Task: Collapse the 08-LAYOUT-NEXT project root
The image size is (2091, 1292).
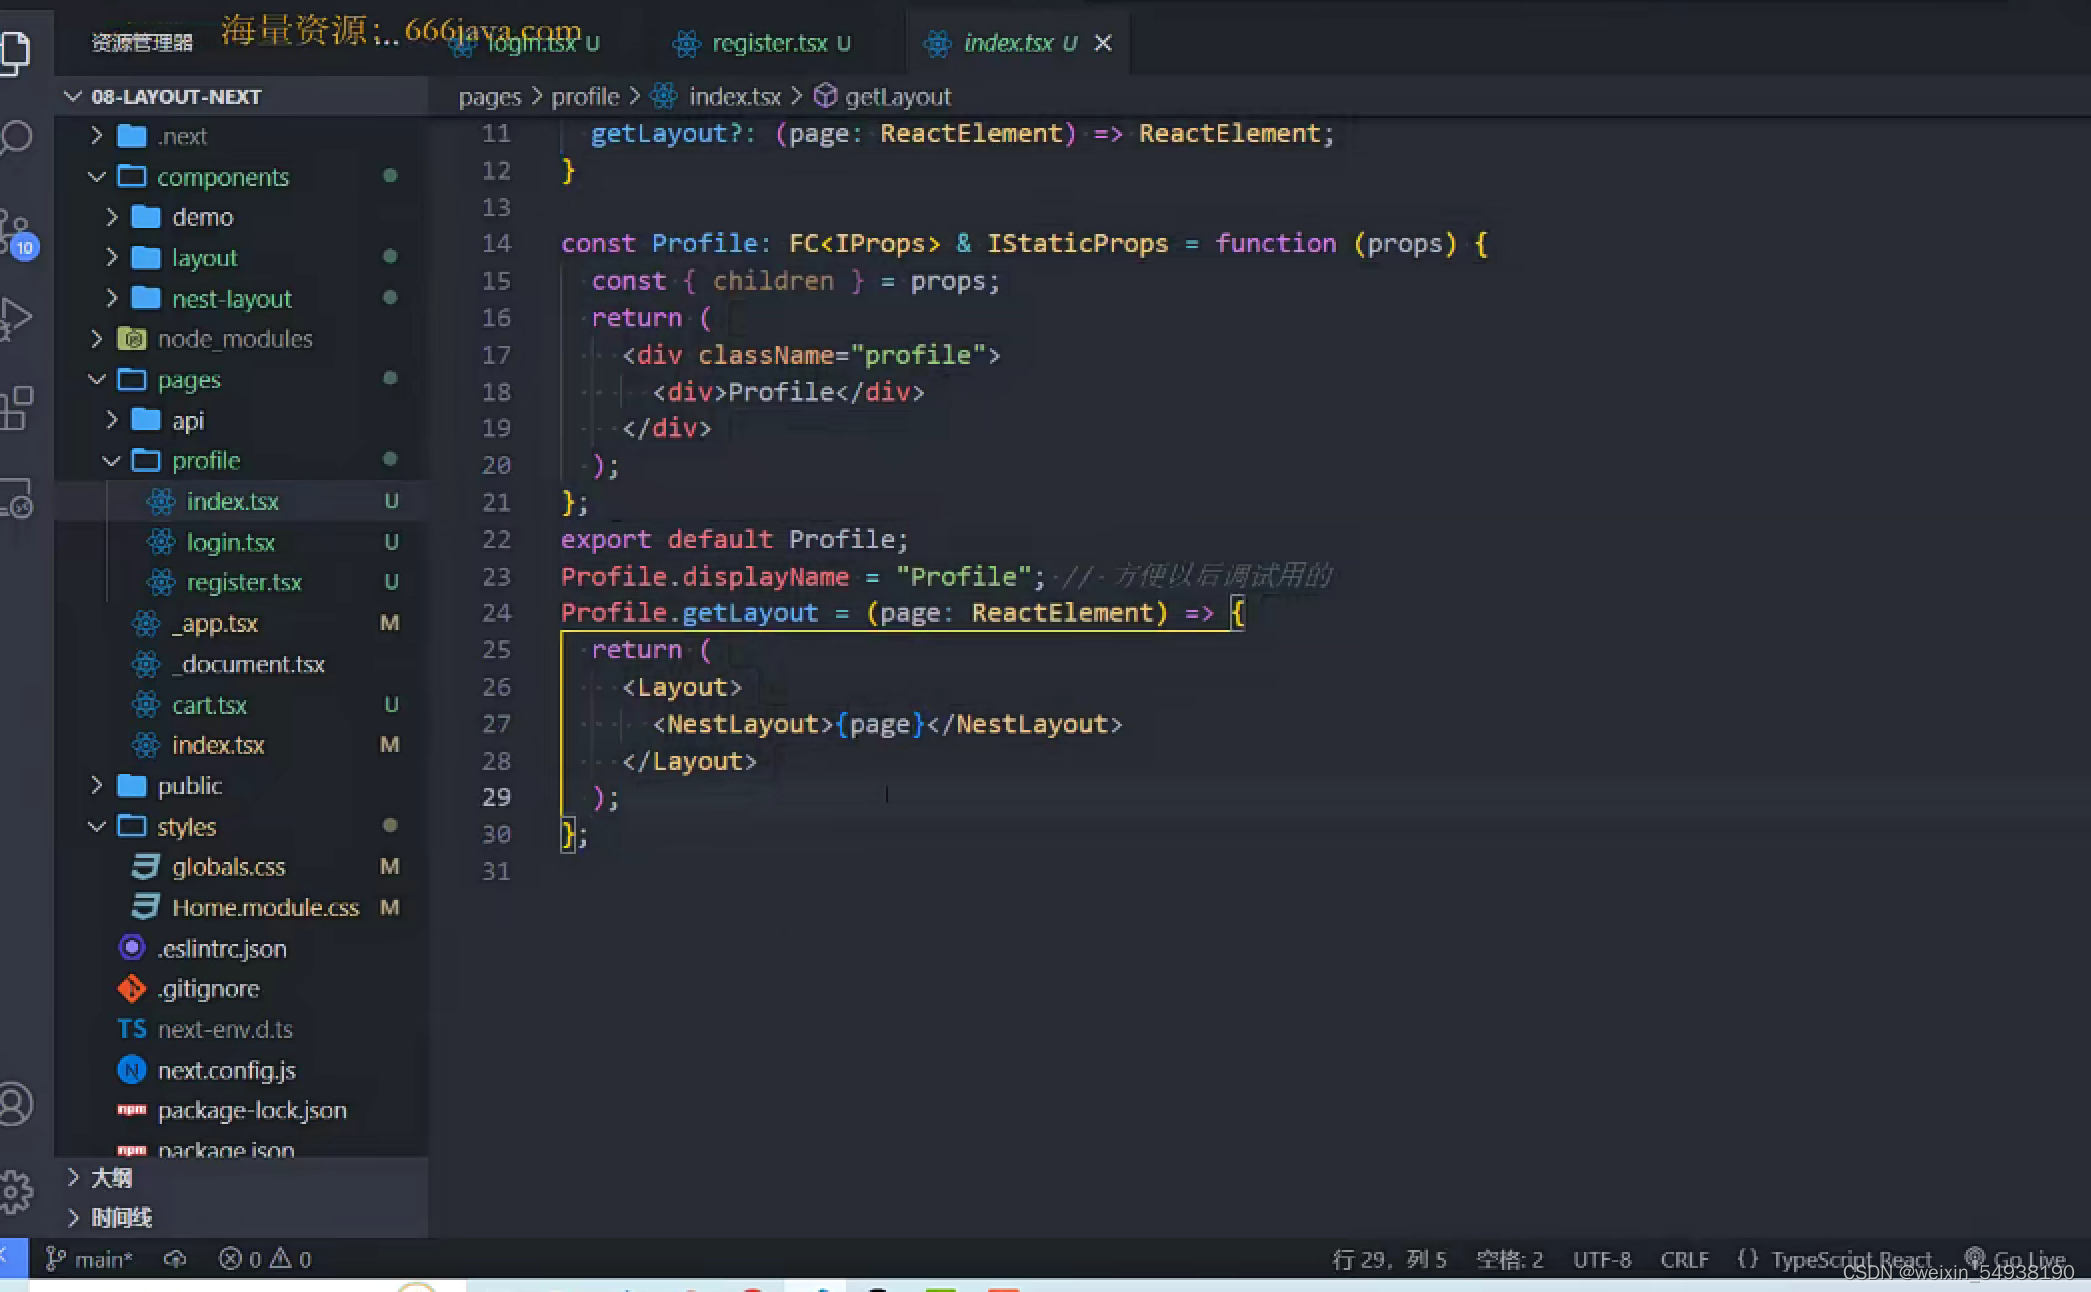Action: tap(241, 96)
